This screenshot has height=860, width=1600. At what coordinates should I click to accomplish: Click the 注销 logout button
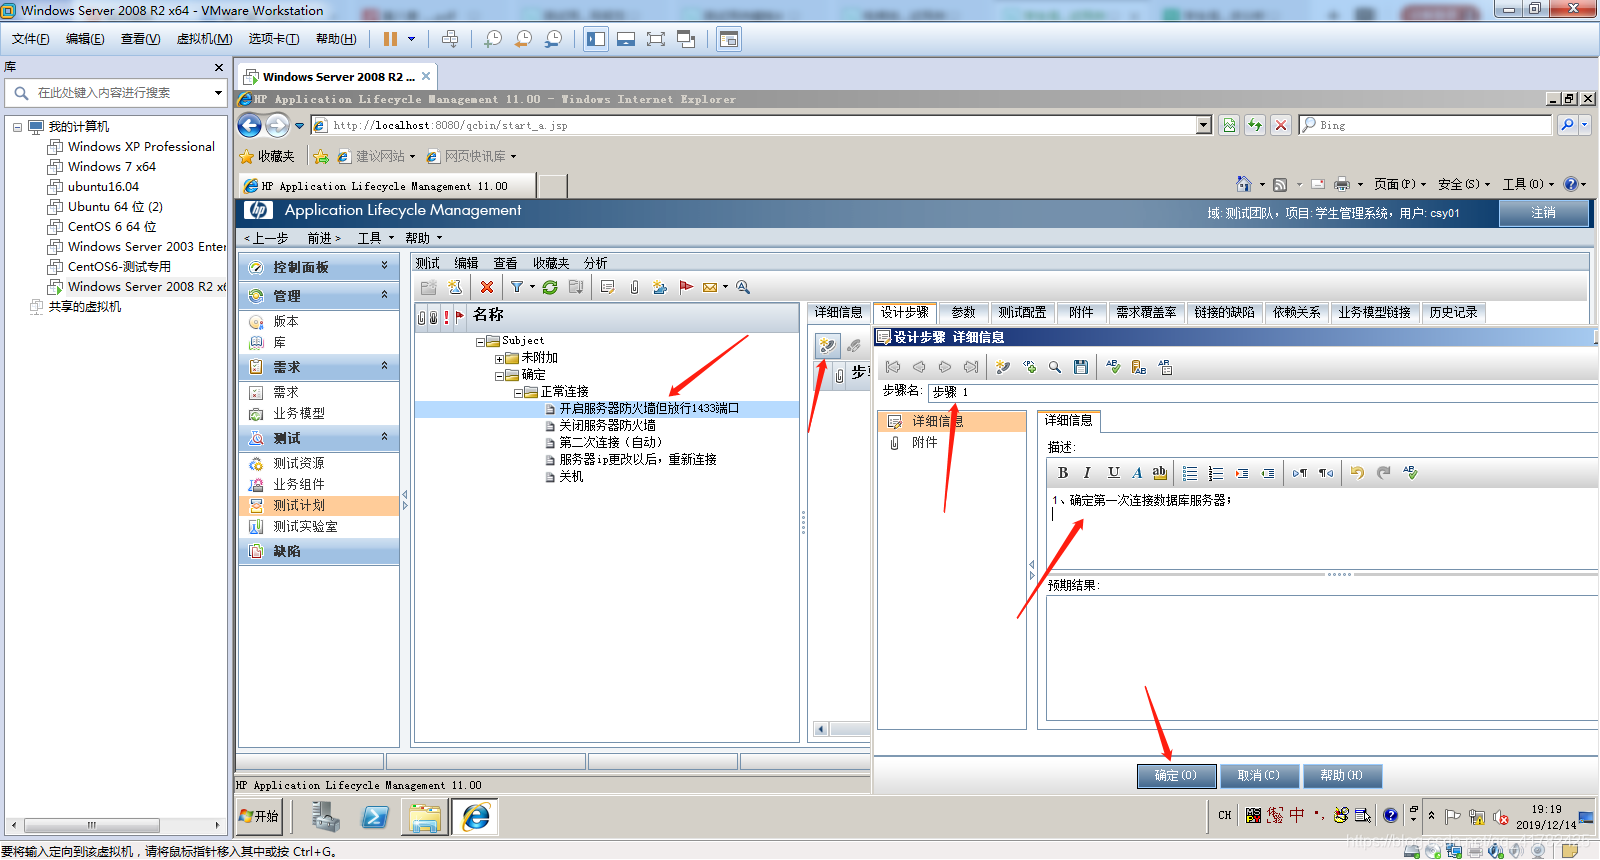(1543, 213)
